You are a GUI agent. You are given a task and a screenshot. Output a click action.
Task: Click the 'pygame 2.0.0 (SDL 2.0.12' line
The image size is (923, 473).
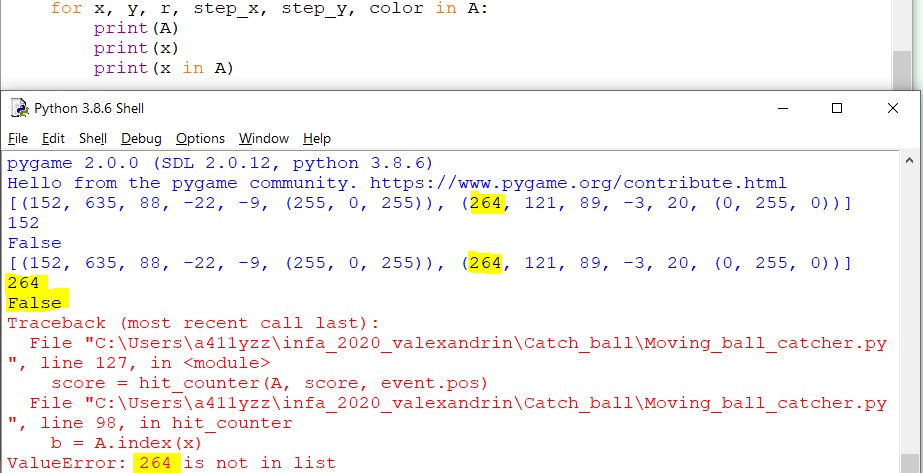pos(220,163)
